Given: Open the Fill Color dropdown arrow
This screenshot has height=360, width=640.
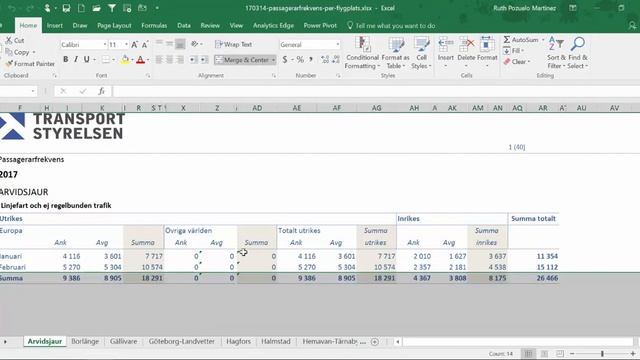Looking at the screenshot, I should click(x=132, y=60).
